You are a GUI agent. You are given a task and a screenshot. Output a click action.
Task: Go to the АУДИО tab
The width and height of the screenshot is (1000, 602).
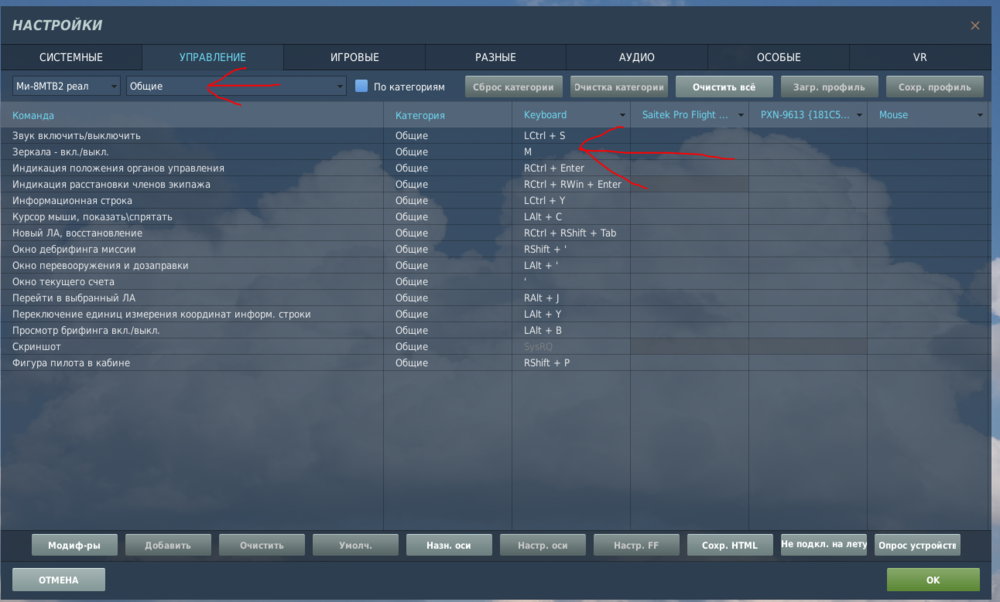click(x=636, y=57)
